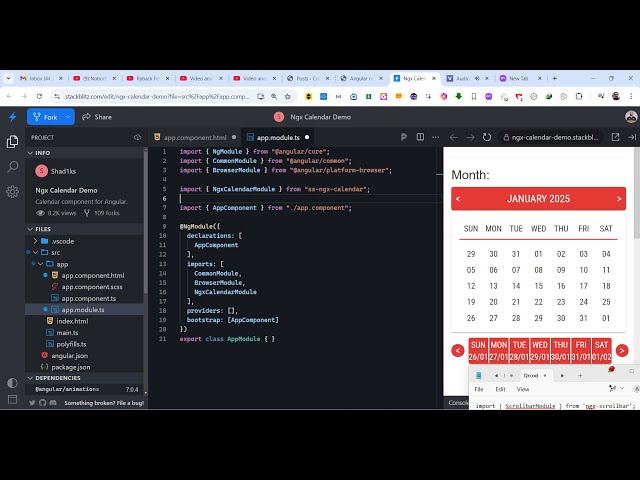Go to previous month in calendar

(458, 199)
